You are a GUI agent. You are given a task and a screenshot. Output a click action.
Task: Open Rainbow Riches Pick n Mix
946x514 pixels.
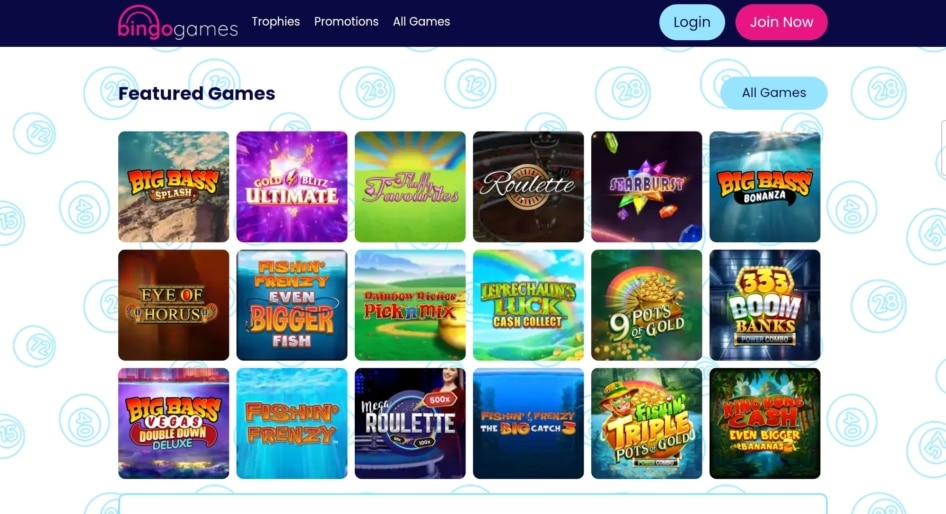pyautogui.click(x=410, y=305)
